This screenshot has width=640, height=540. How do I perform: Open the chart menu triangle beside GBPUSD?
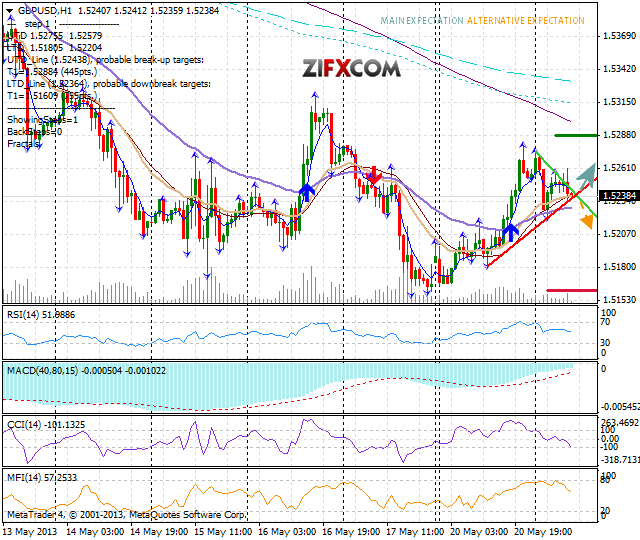tap(10, 11)
